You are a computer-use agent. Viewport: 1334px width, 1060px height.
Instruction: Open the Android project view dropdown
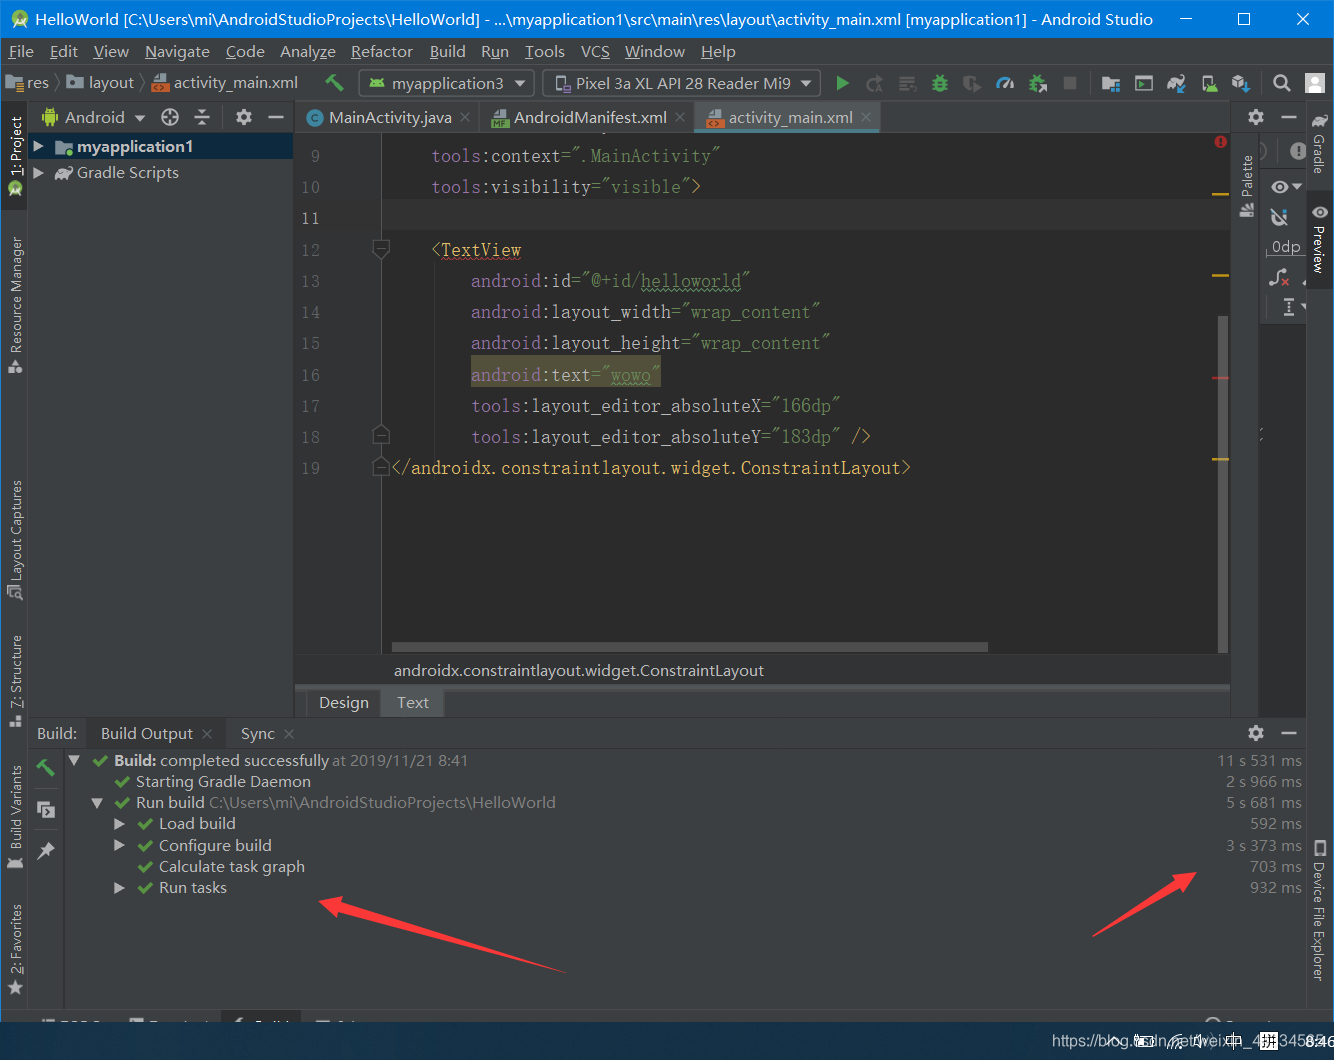coord(93,117)
